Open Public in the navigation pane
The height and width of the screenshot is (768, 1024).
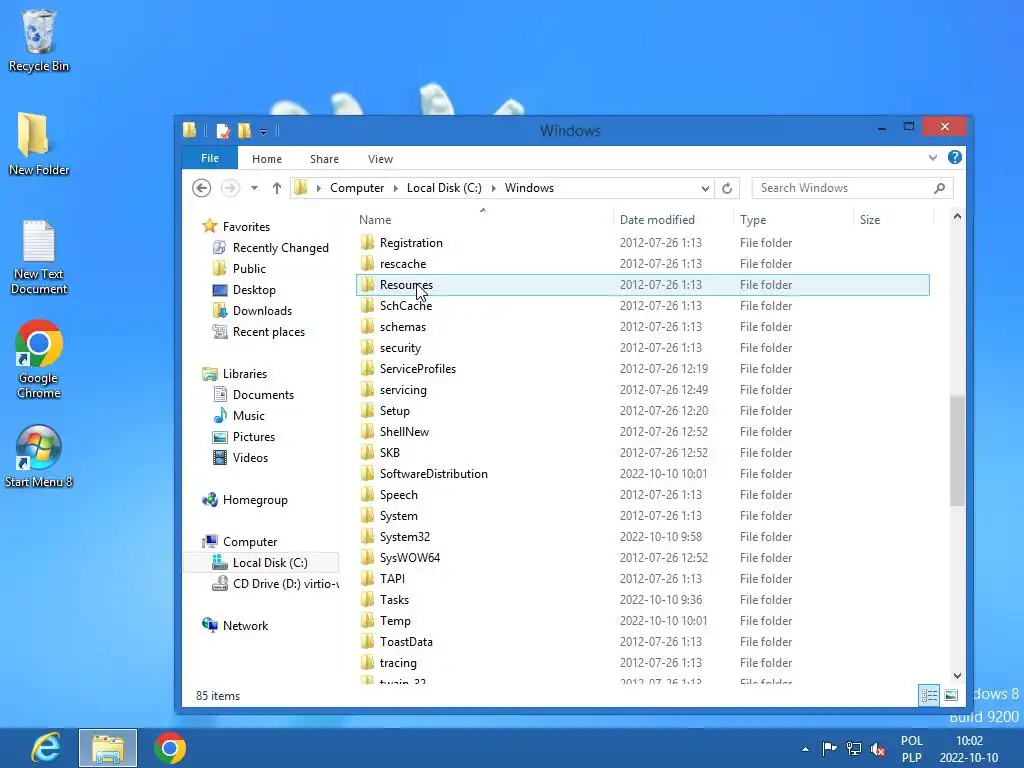click(249, 268)
